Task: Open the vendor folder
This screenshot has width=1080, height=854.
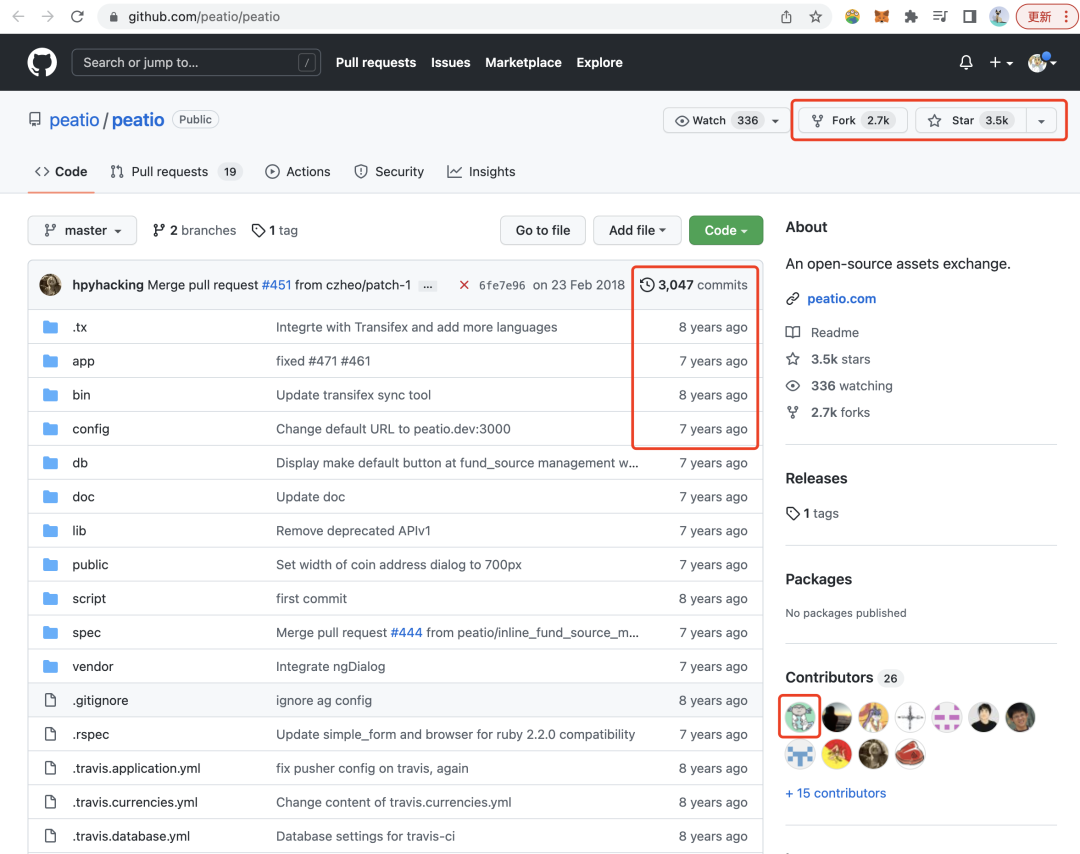Action: coord(93,667)
